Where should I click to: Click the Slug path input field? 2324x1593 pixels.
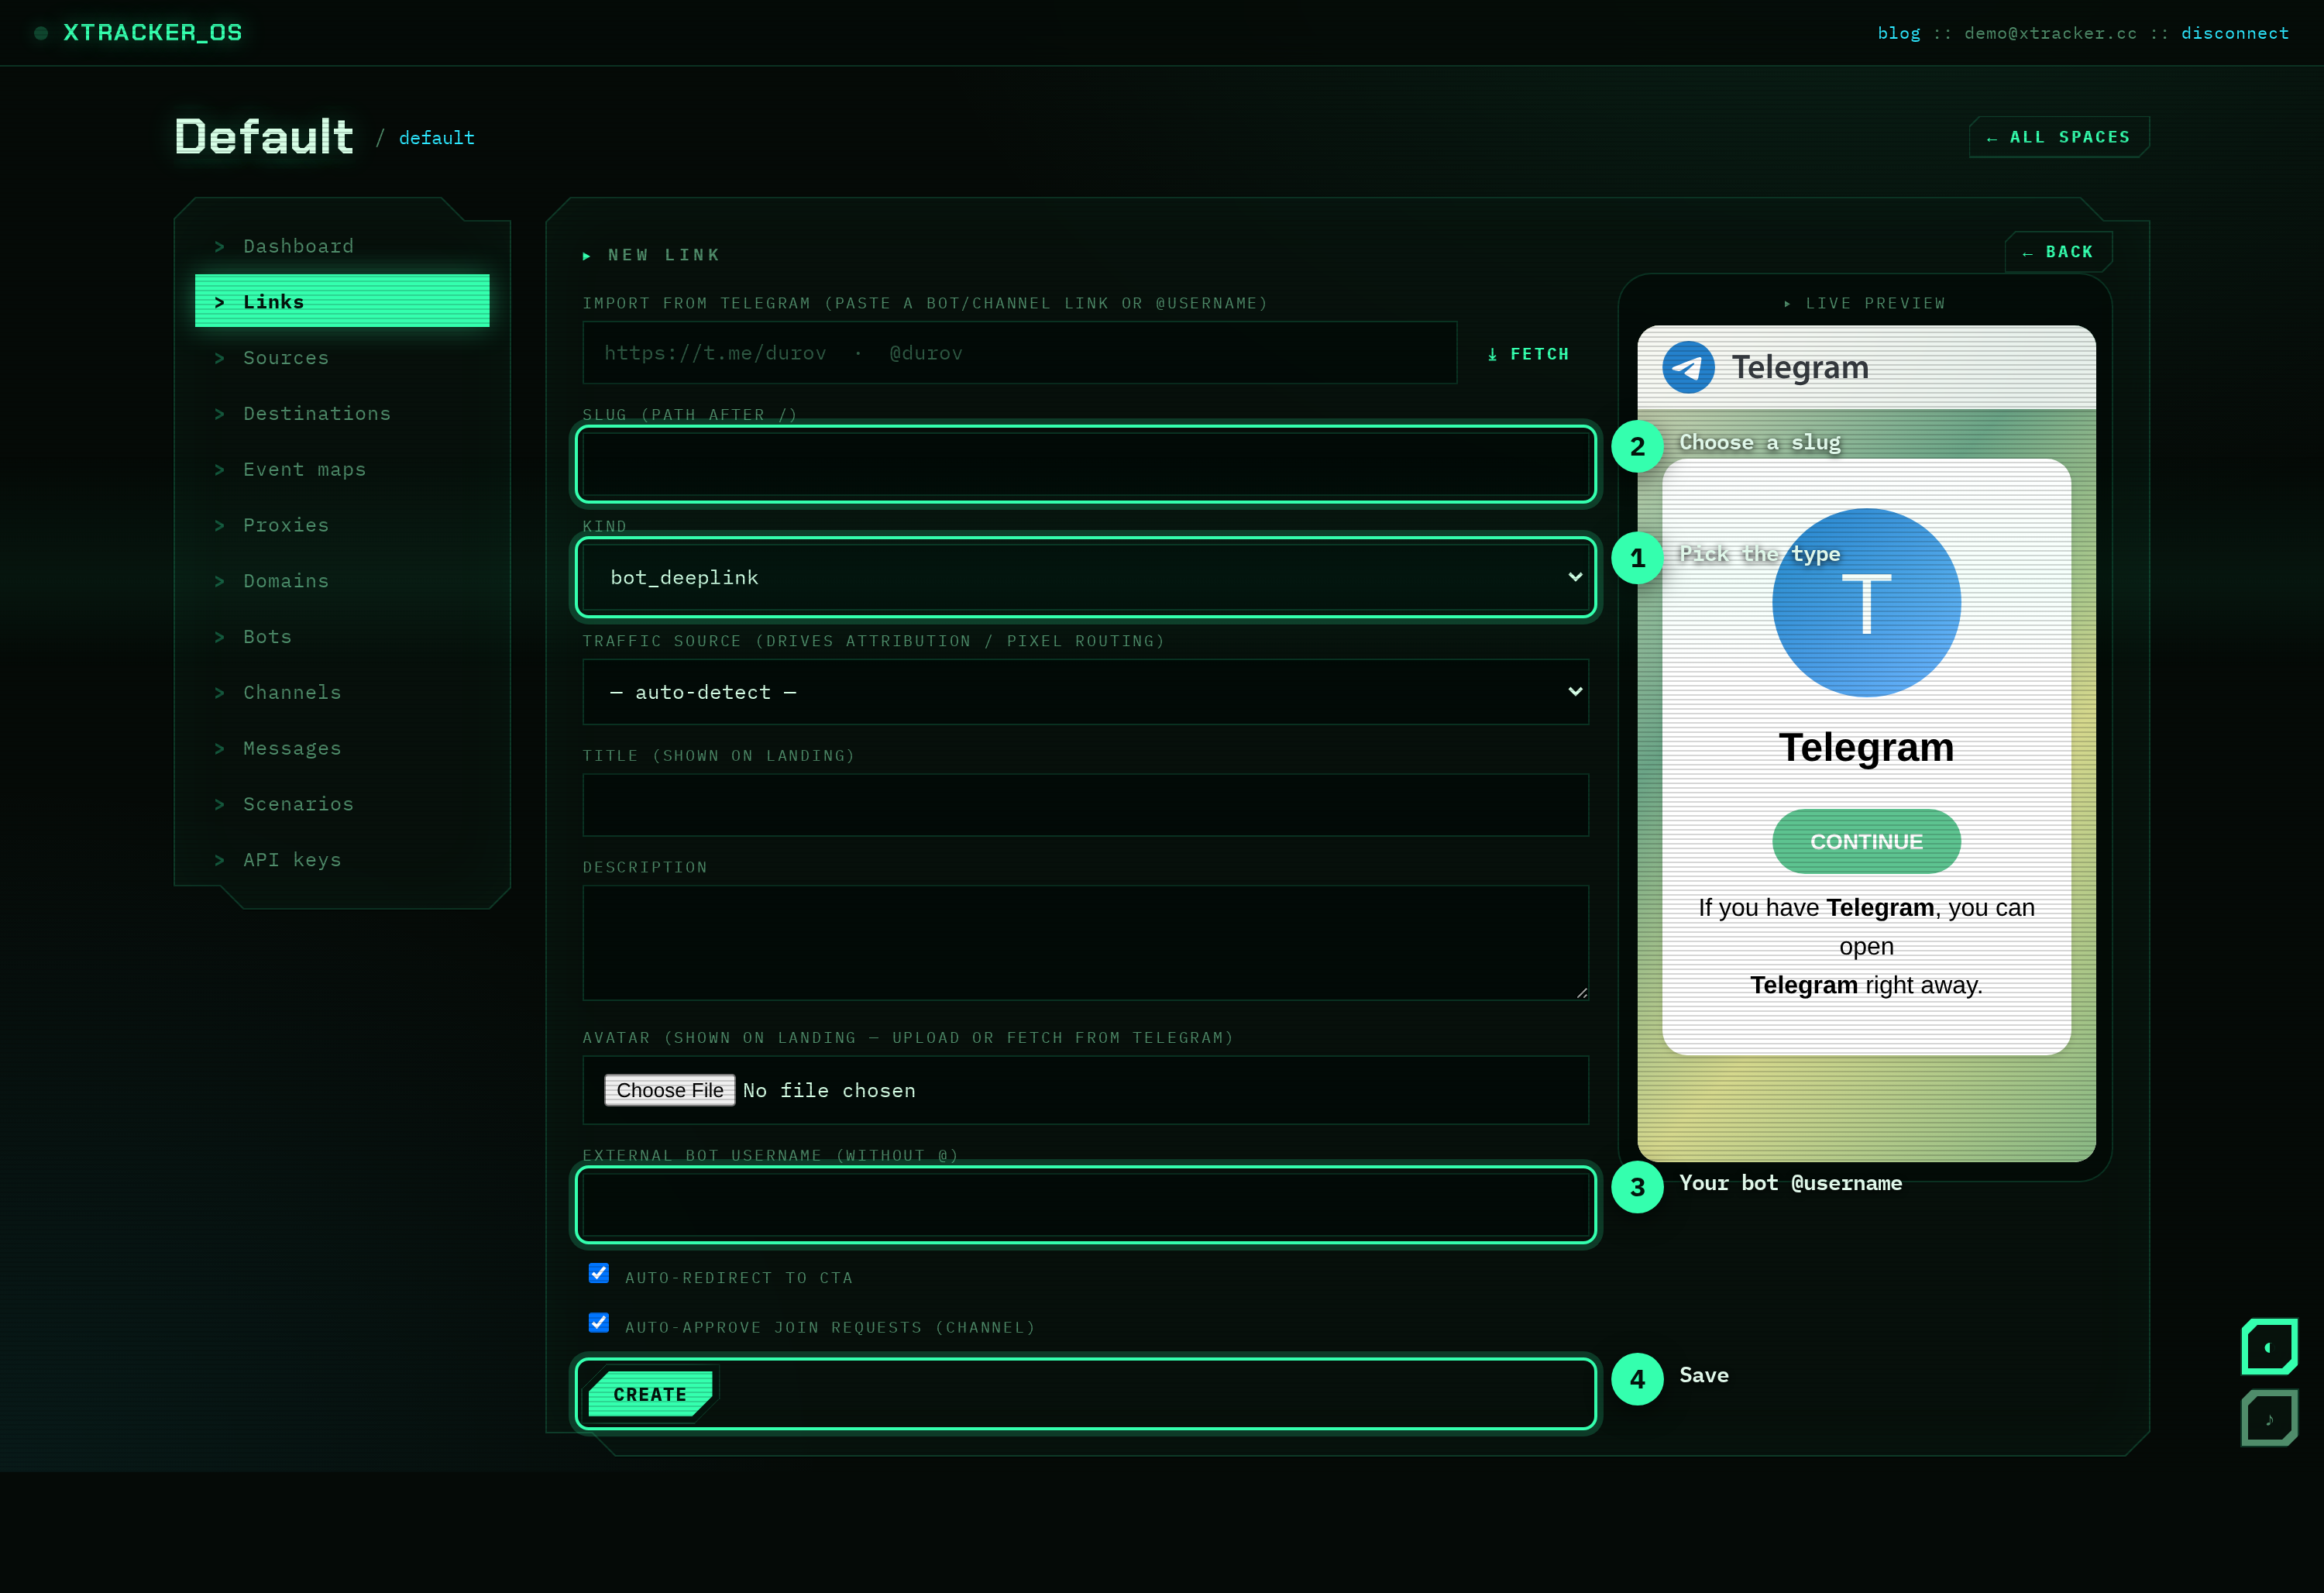pos(1085,464)
